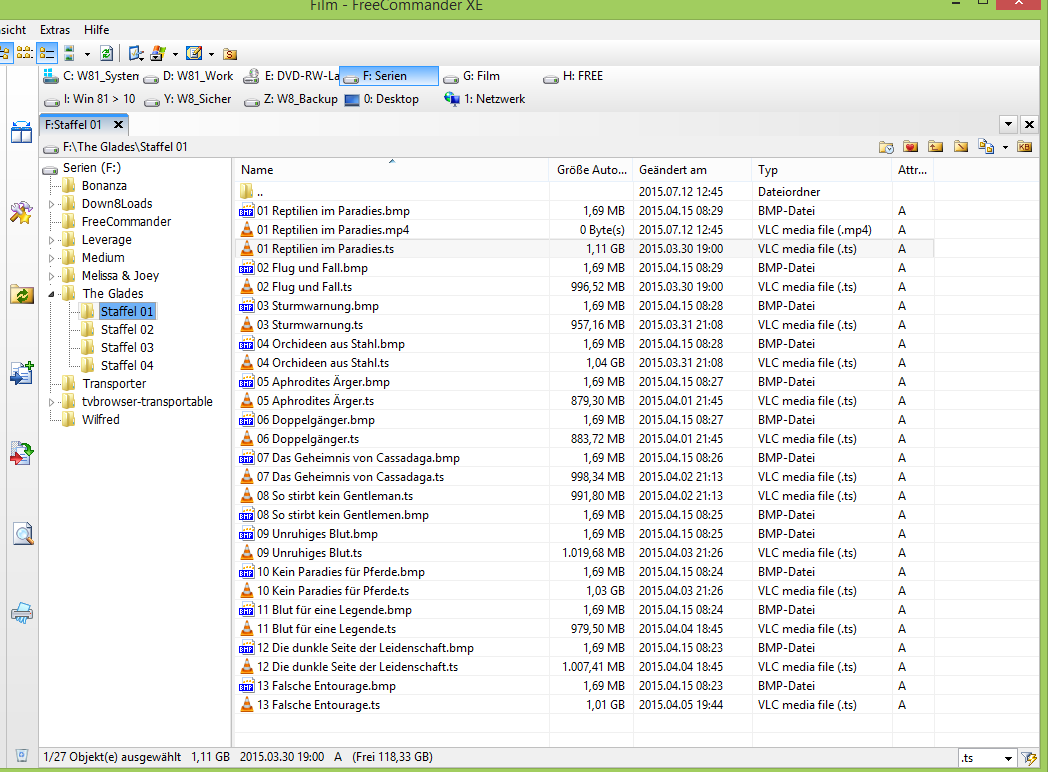Click the folder synchronize sidebar icon
The image size is (1048, 772).
coord(21,293)
